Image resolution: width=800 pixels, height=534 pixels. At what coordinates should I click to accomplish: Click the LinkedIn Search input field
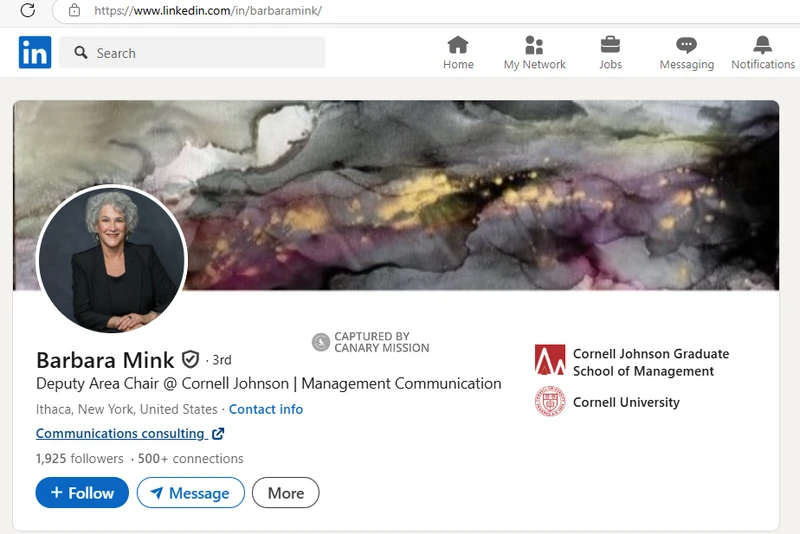[192, 52]
